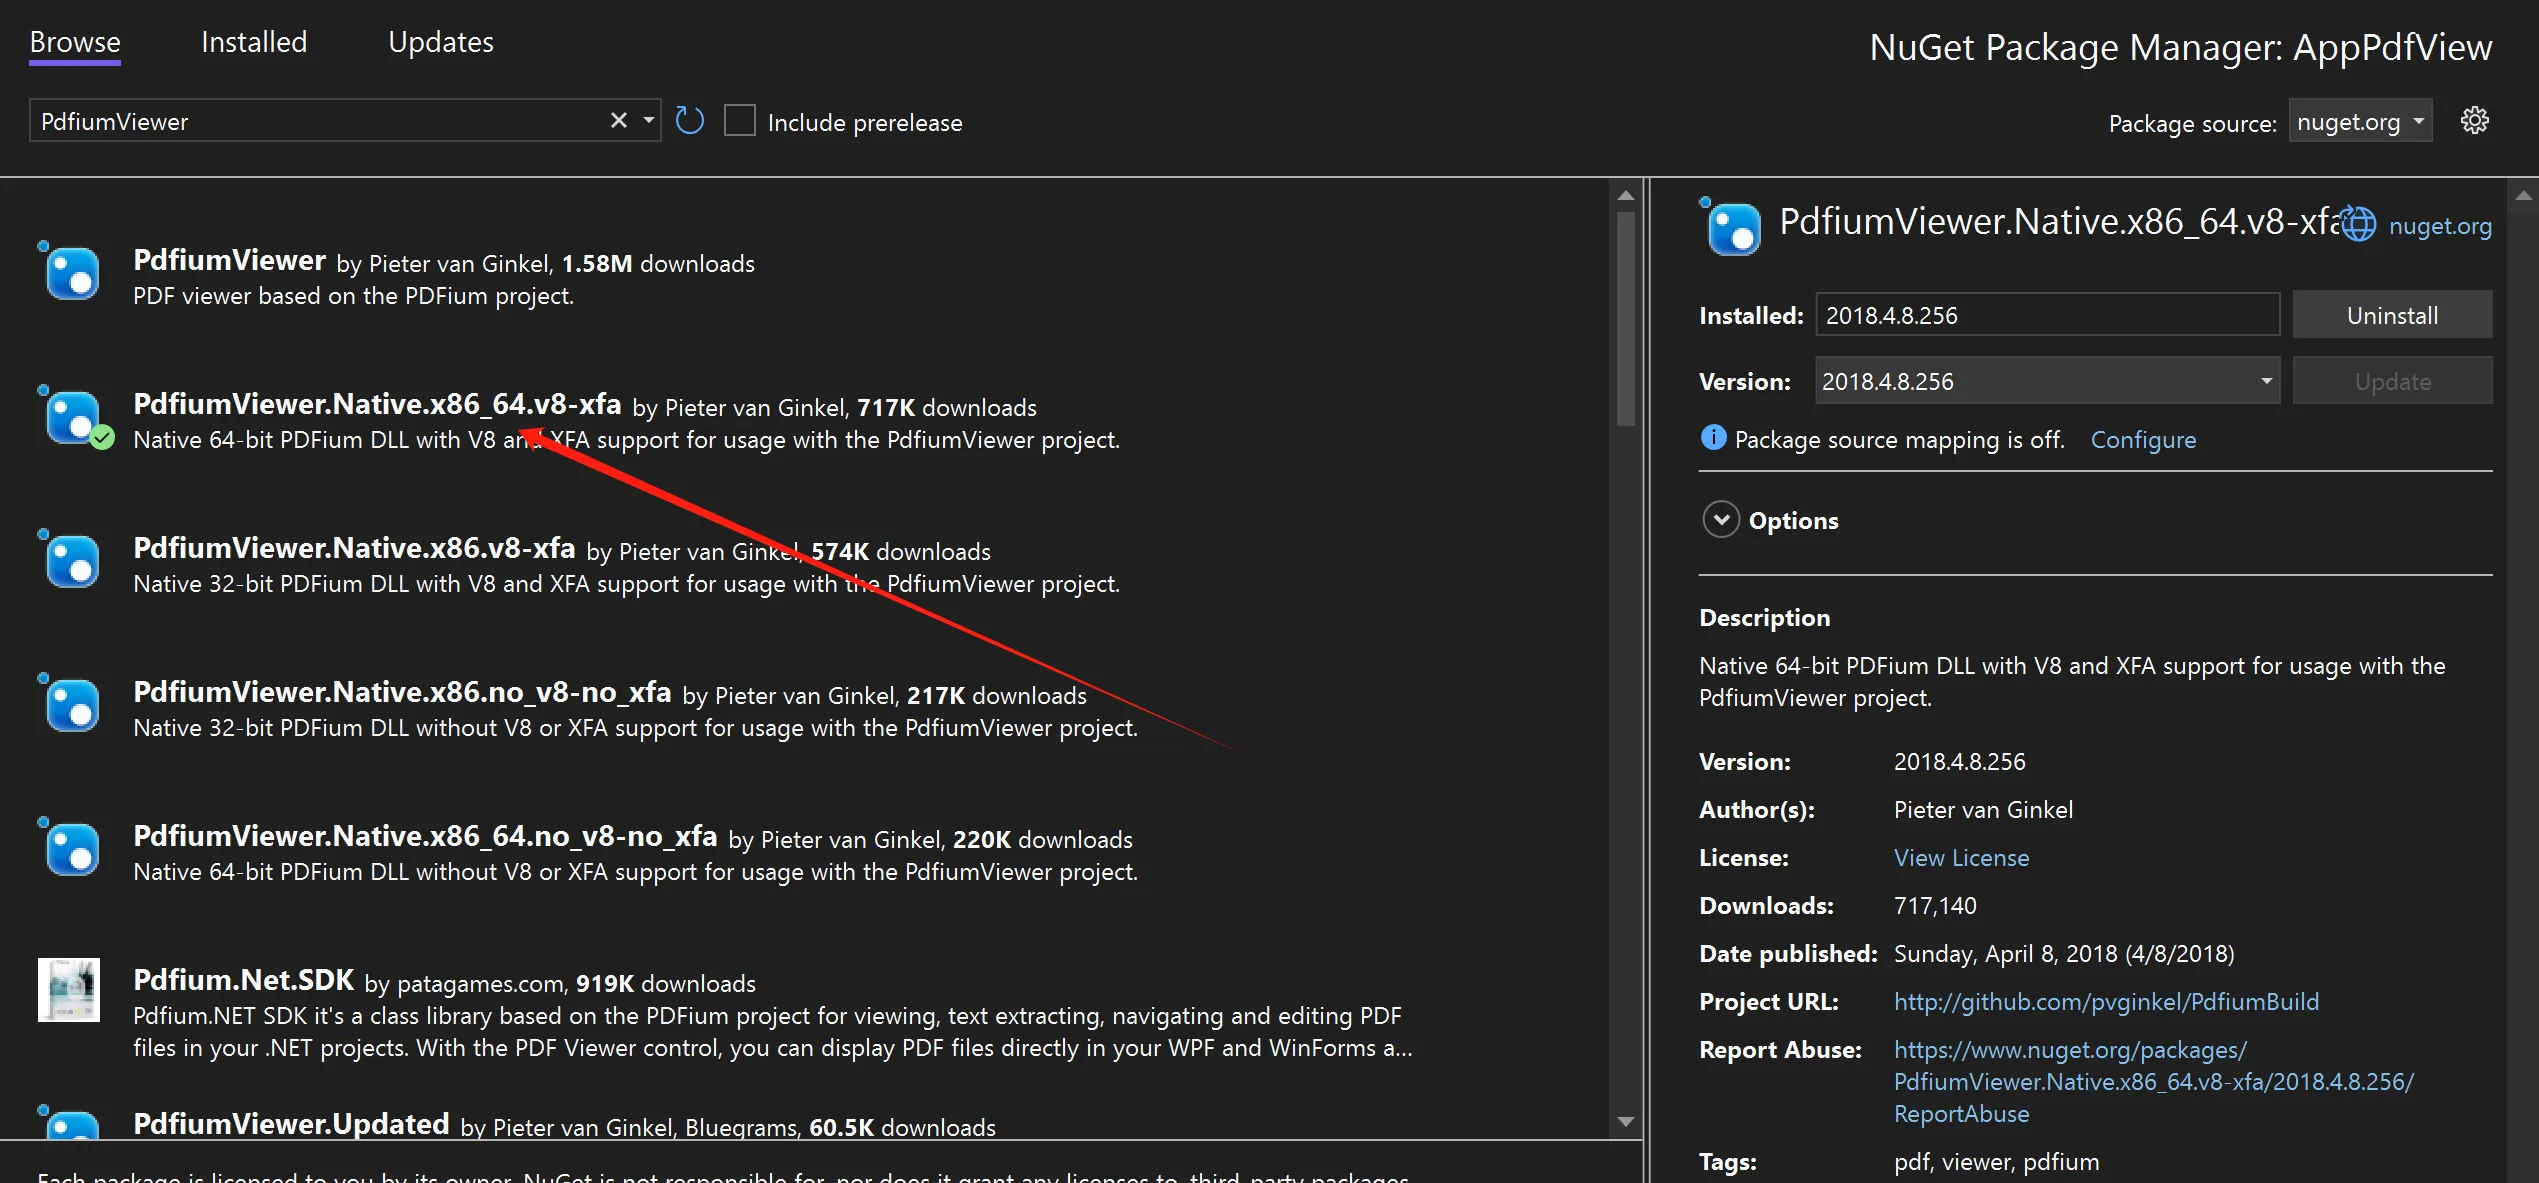Click the PdfiumViewer.Updated package title
This screenshot has height=1183, width=2539.
291,1124
